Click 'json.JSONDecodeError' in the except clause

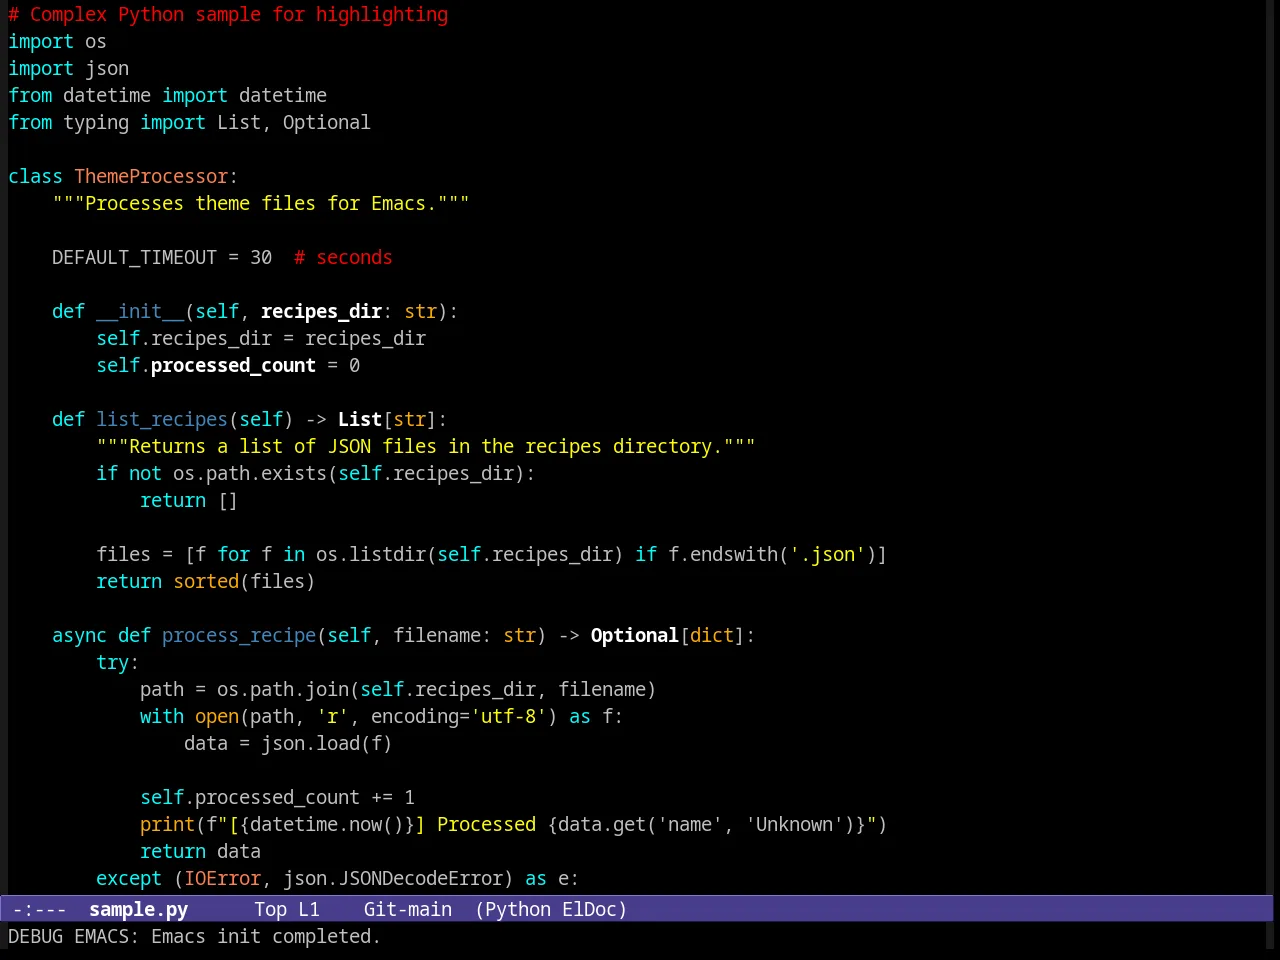click(393, 878)
